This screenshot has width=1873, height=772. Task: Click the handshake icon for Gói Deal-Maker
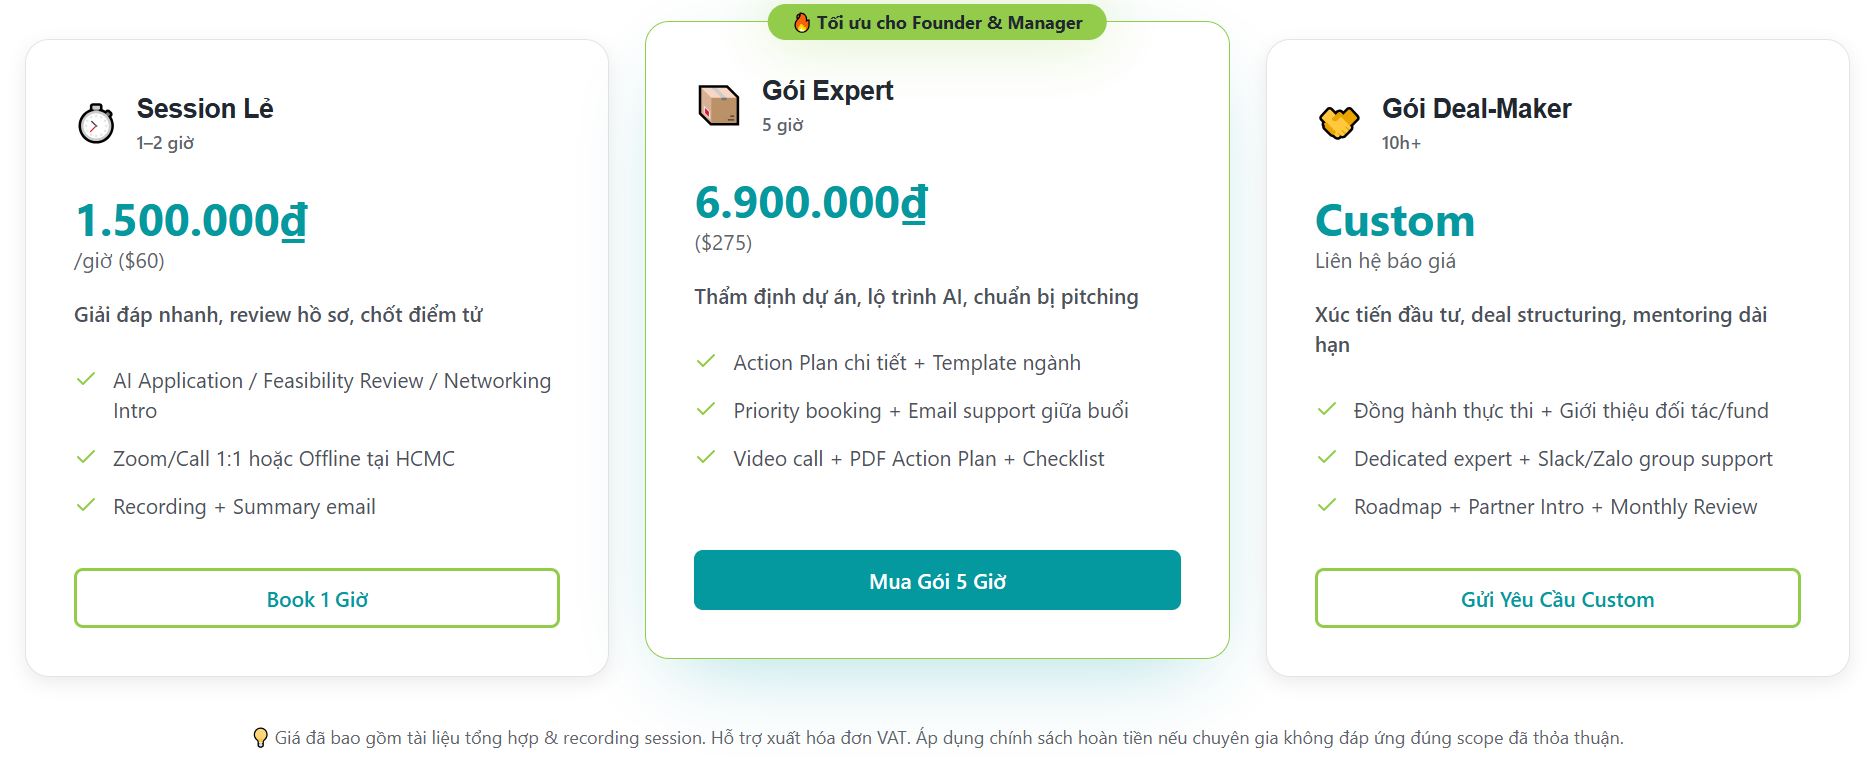pos(1339,123)
